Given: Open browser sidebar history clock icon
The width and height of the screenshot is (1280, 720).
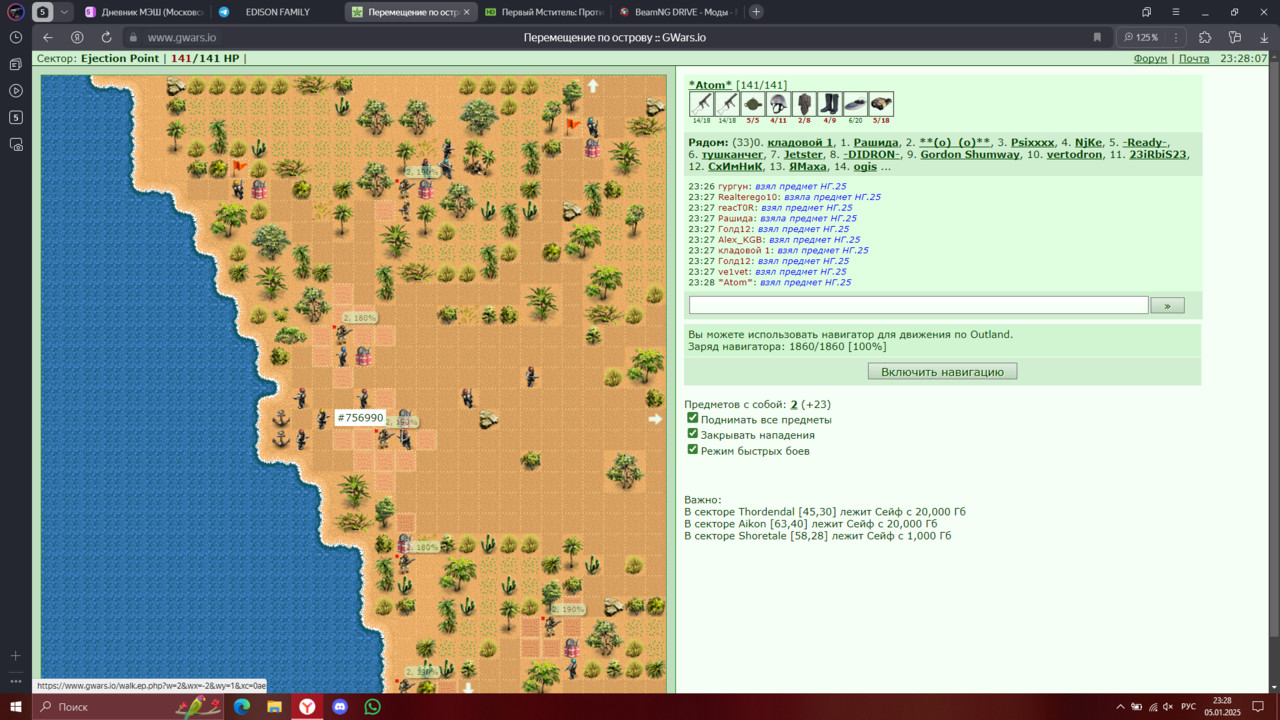Looking at the screenshot, I should tap(15, 37).
